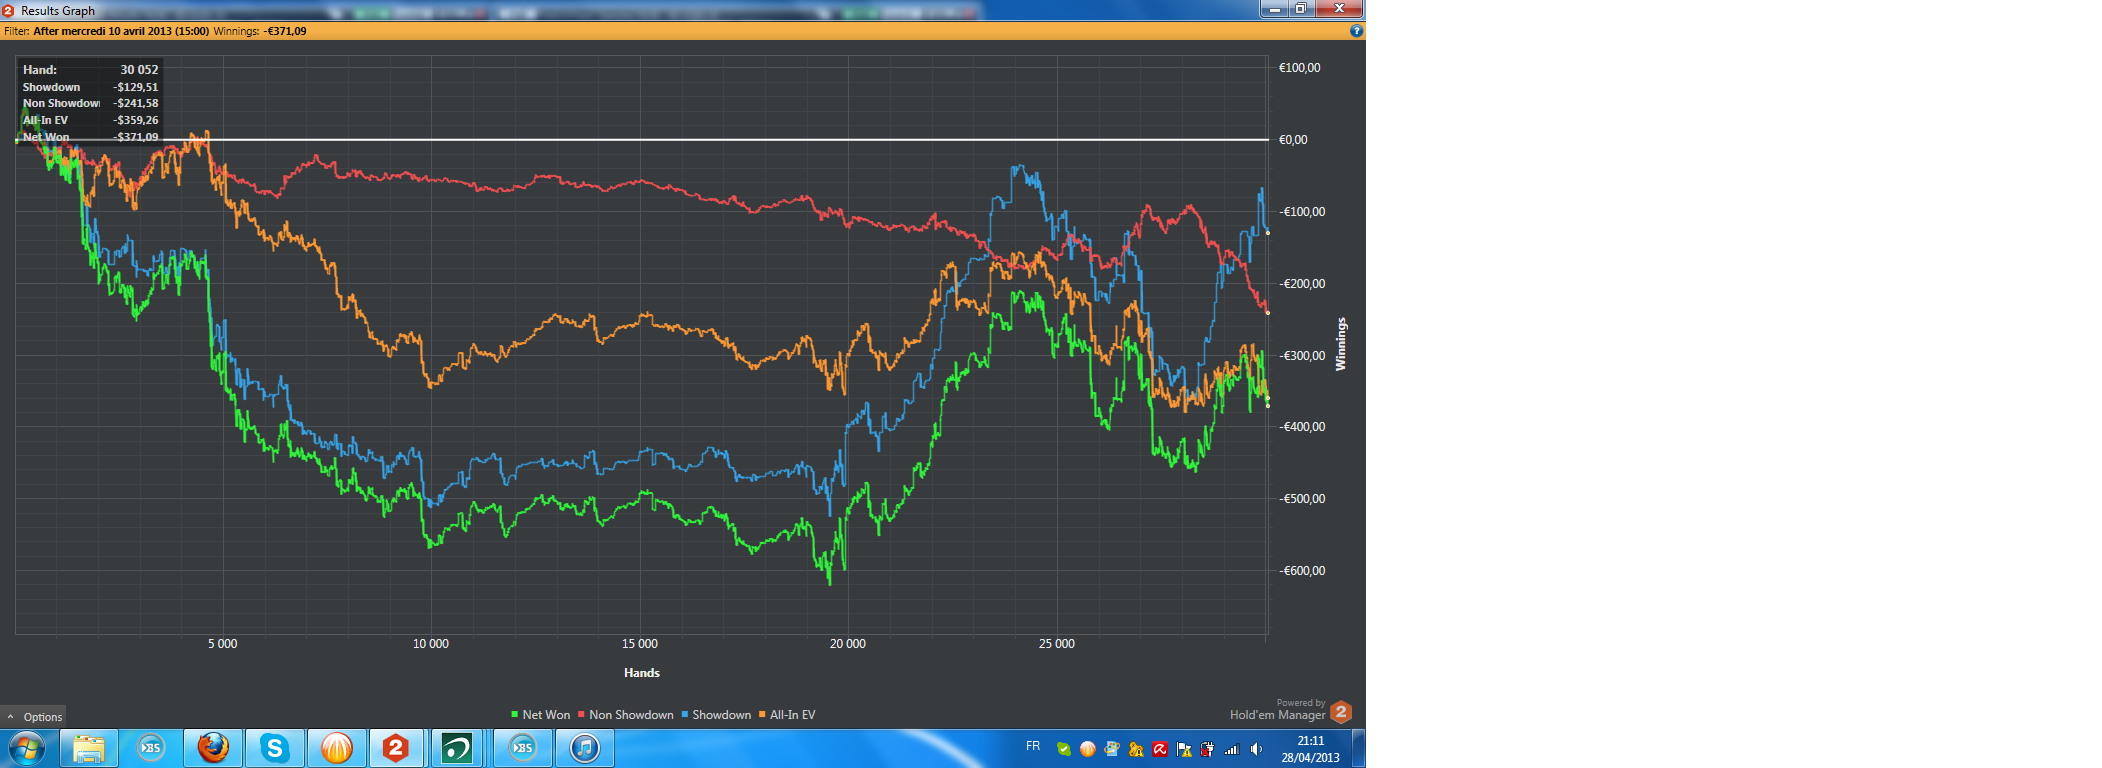Click the x-axis label 5 000
Viewport: 2102px width, 768px height.
[x=222, y=644]
